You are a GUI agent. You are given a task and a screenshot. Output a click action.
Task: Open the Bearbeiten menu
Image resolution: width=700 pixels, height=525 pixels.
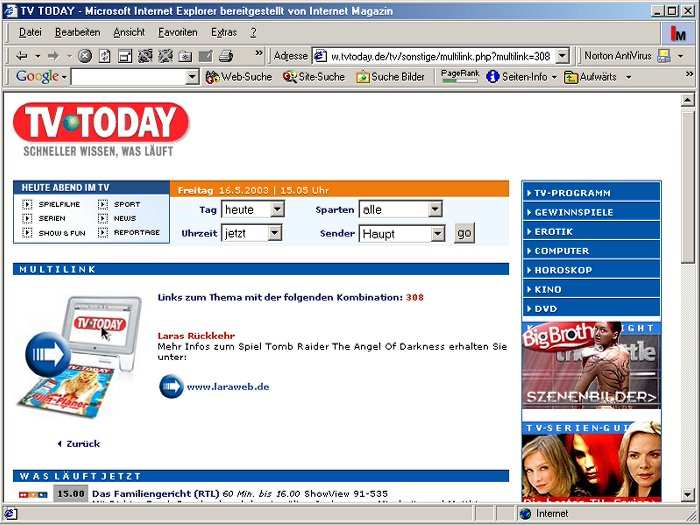(77, 33)
